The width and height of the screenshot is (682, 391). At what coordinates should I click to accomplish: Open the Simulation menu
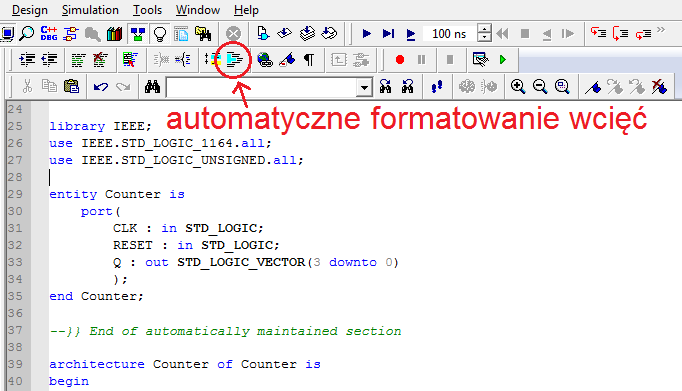pos(90,10)
